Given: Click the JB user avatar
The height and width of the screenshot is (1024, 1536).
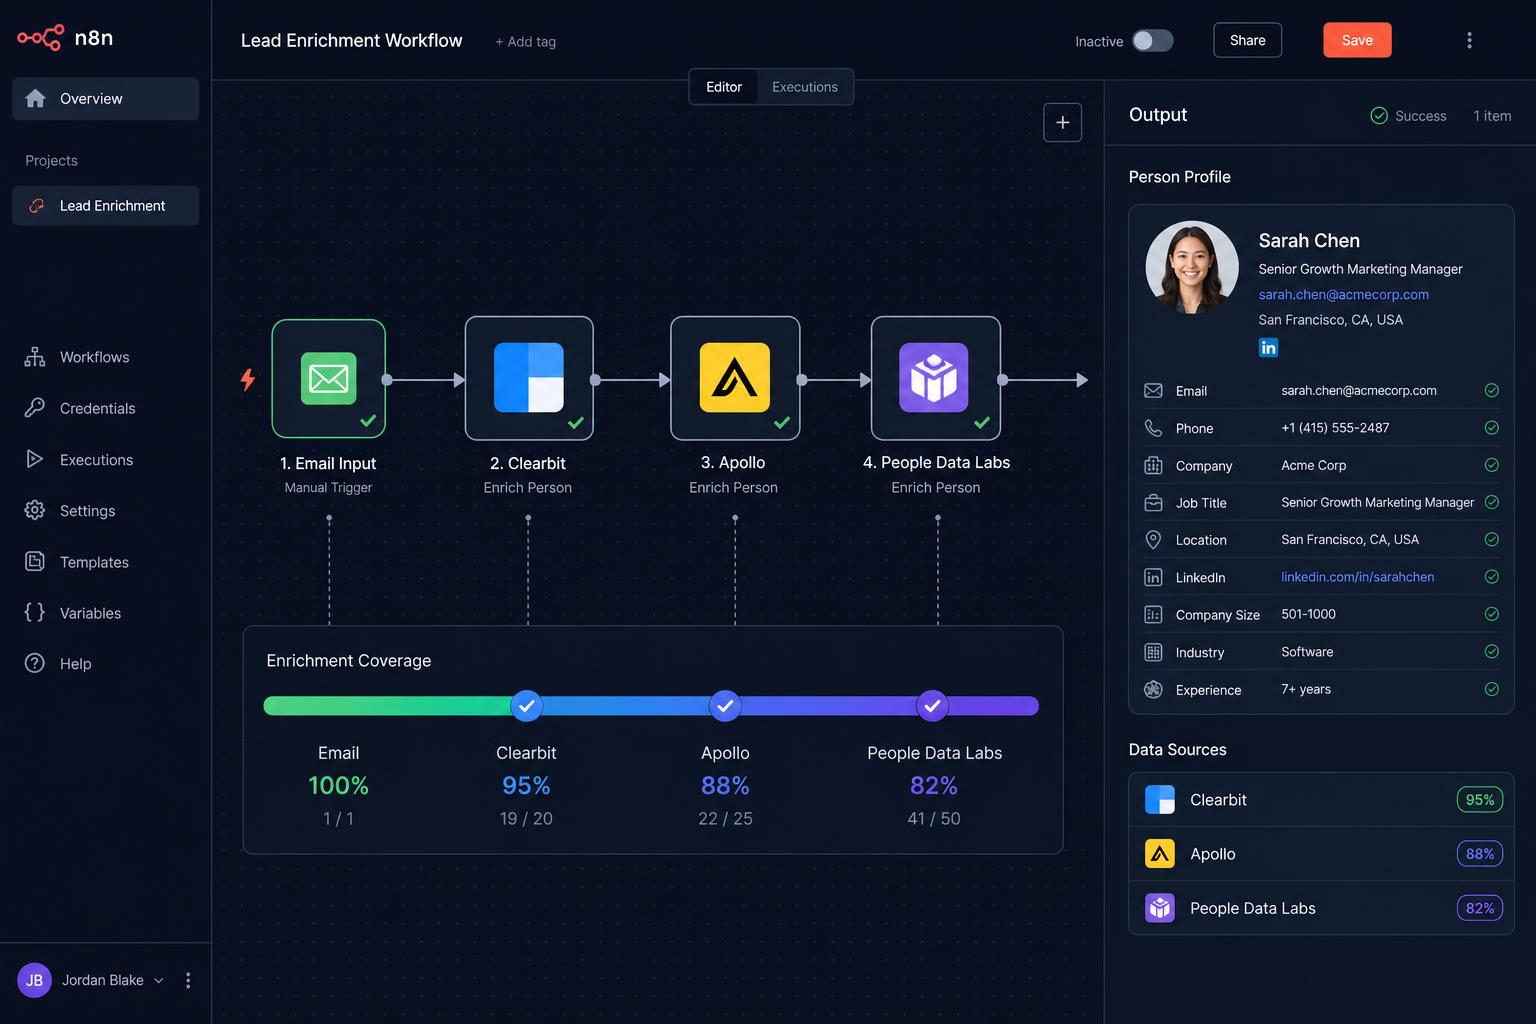Looking at the screenshot, I should point(34,980).
